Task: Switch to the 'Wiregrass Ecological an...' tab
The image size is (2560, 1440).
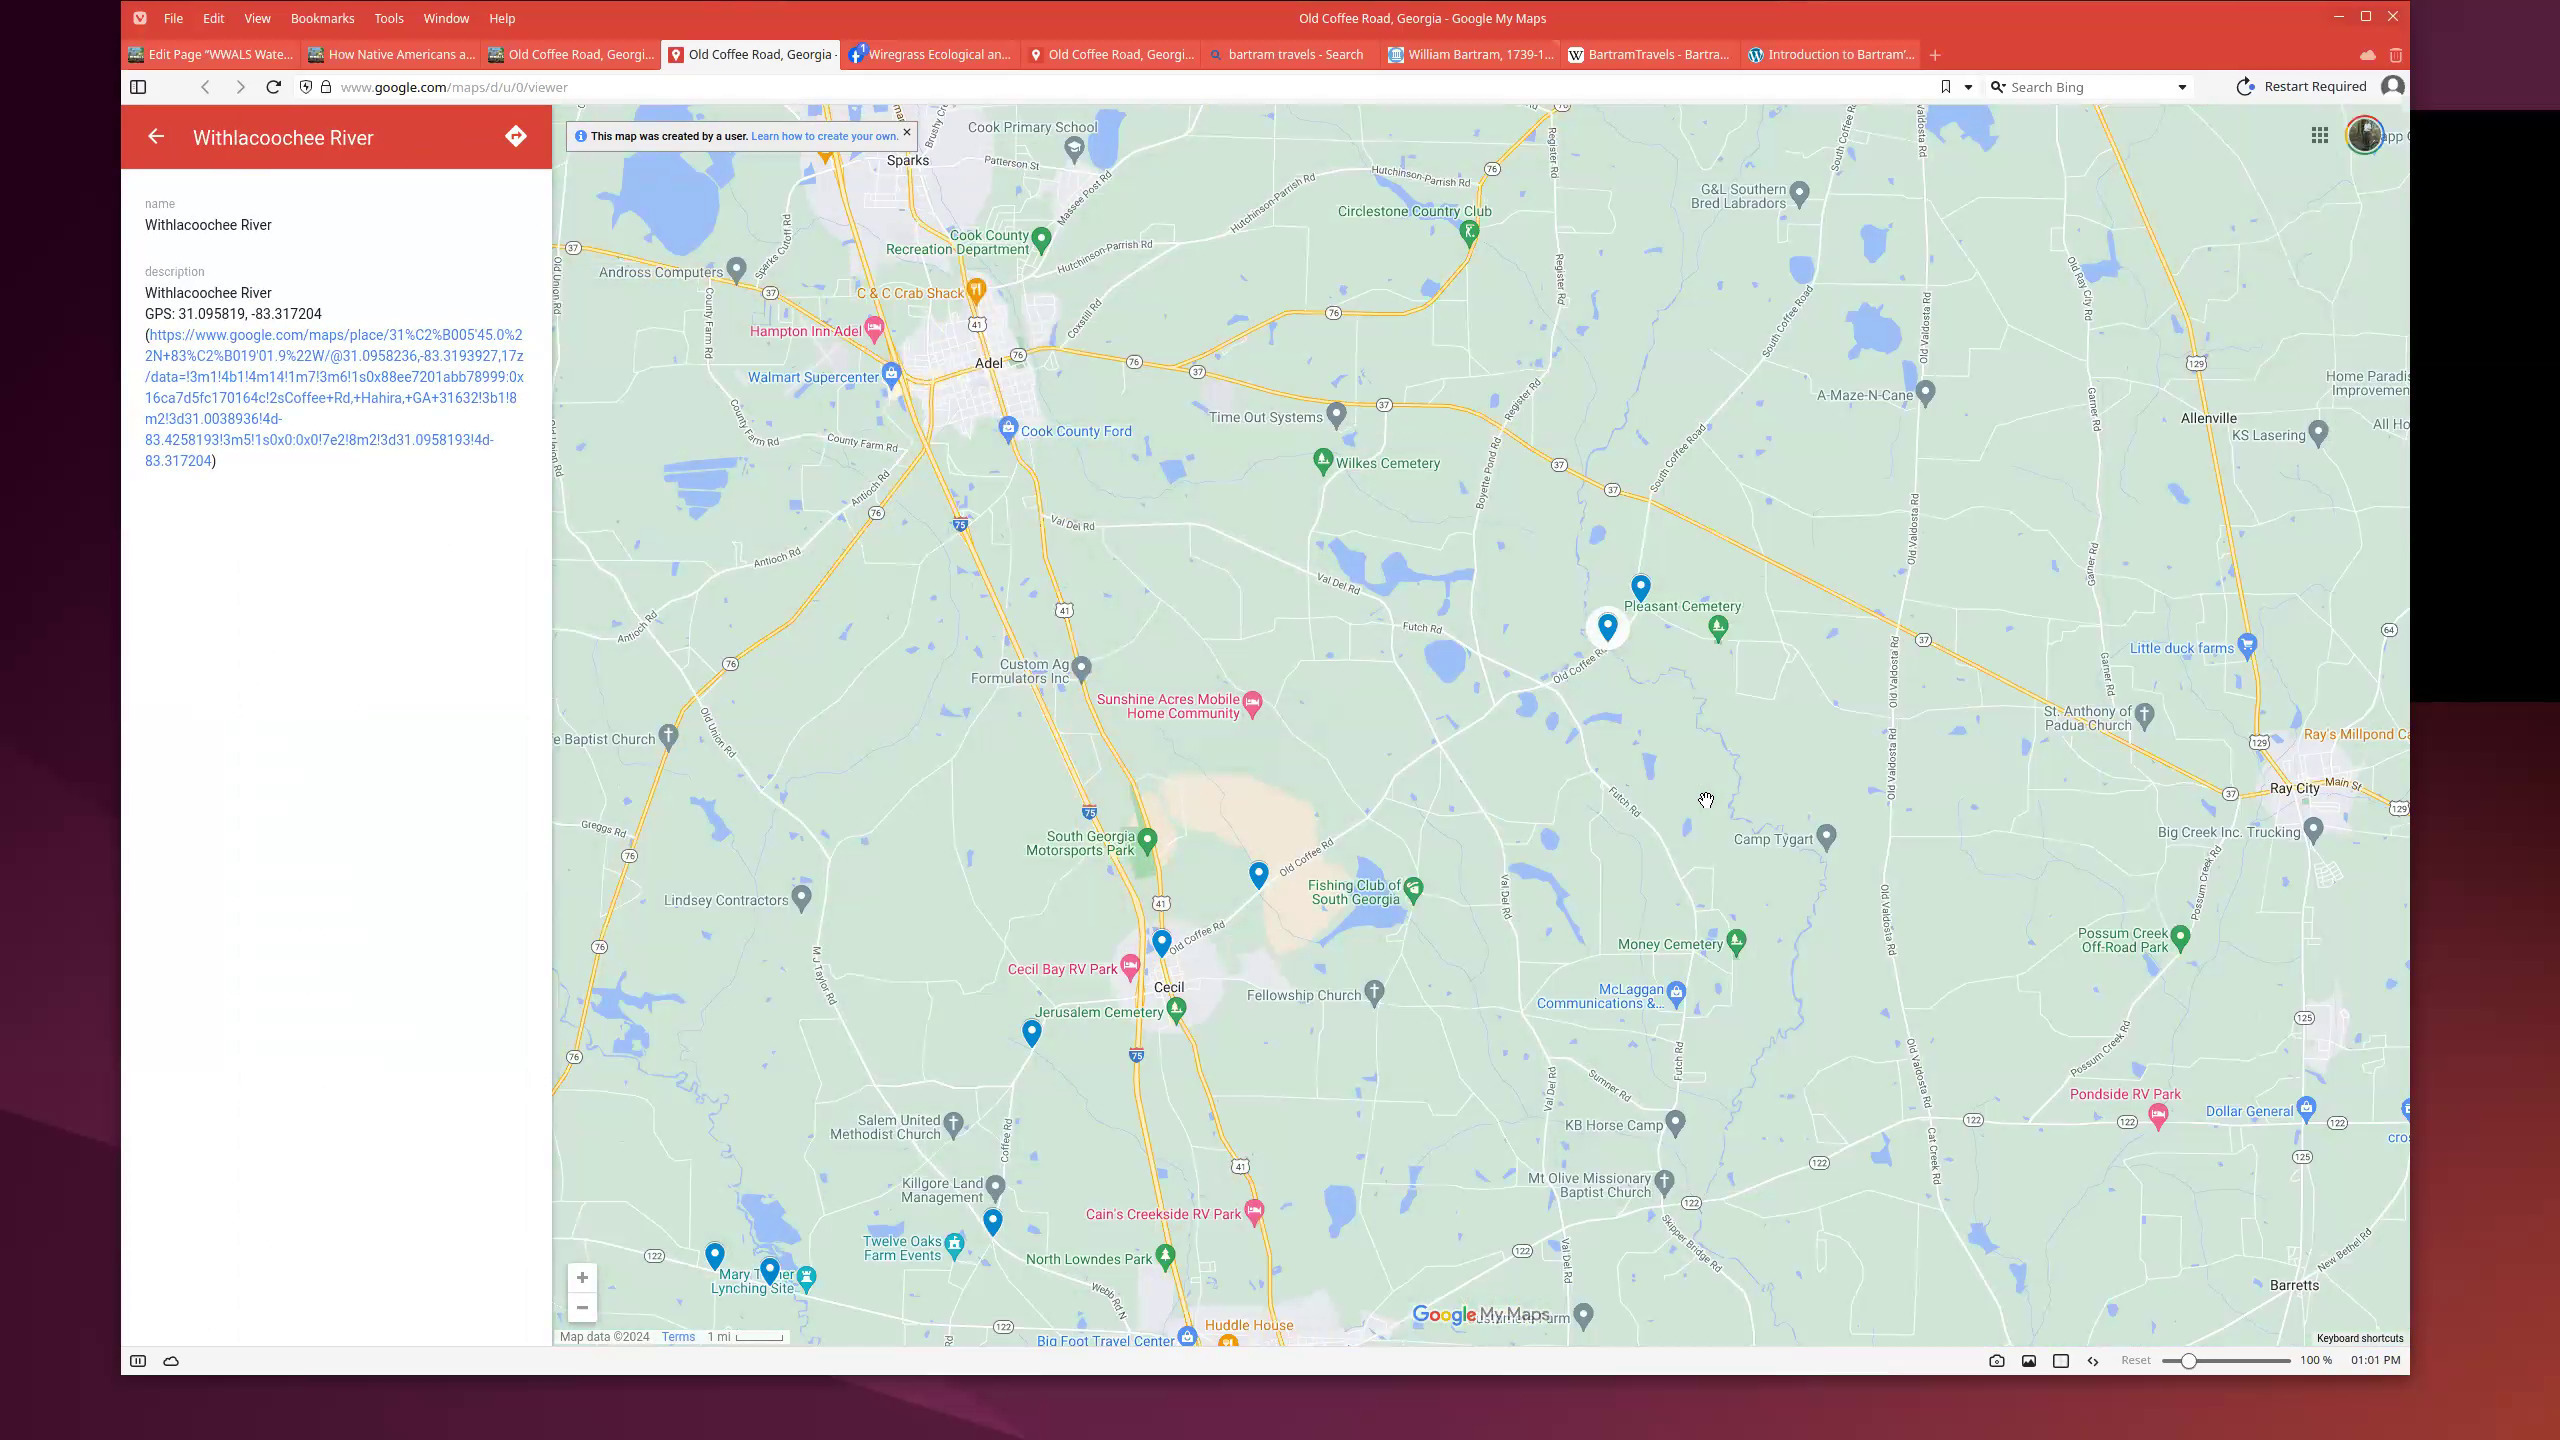Action: (x=931, y=55)
